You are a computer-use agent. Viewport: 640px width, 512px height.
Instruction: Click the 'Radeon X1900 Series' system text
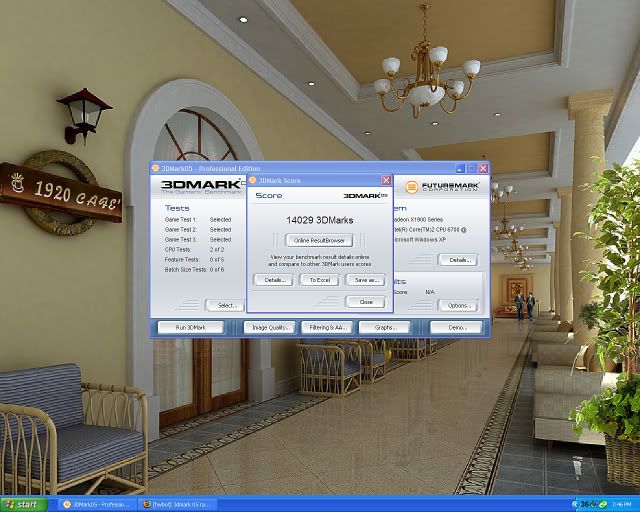(x=418, y=220)
